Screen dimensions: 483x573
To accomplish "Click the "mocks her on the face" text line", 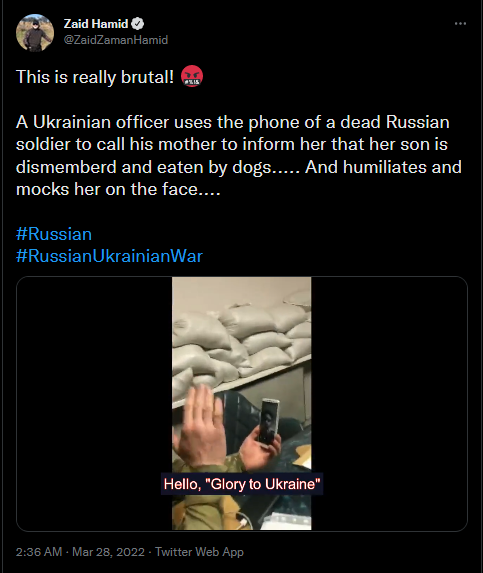I will coord(118,189).
